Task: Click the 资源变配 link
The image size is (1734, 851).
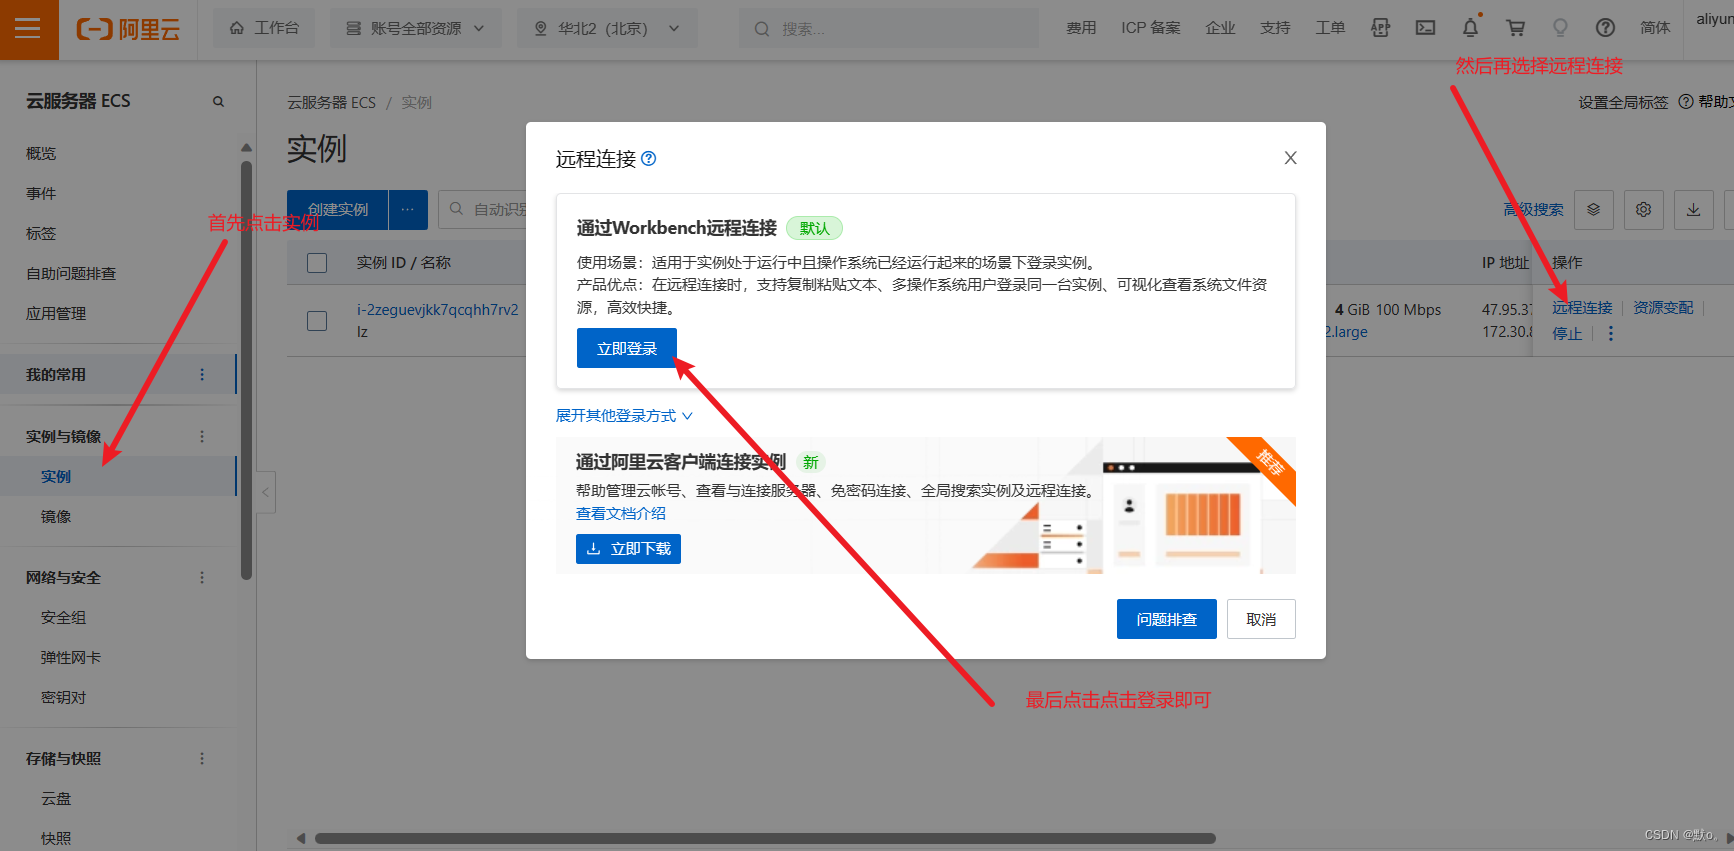Action: [x=1664, y=308]
